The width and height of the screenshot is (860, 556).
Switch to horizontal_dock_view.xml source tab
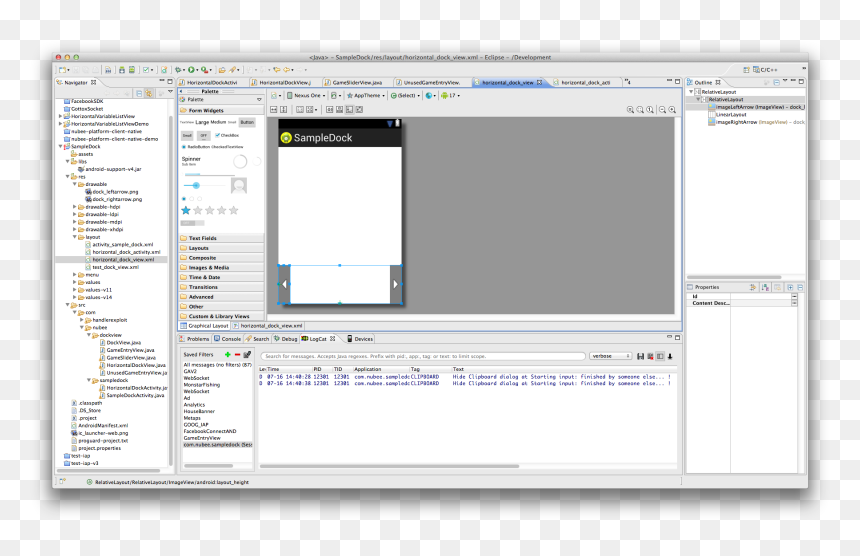coord(268,326)
